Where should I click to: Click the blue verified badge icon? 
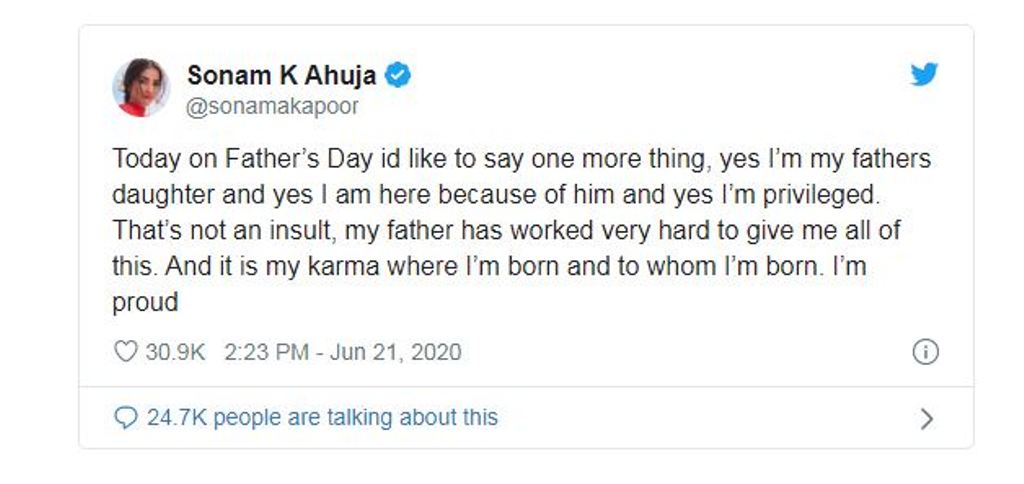[398, 76]
